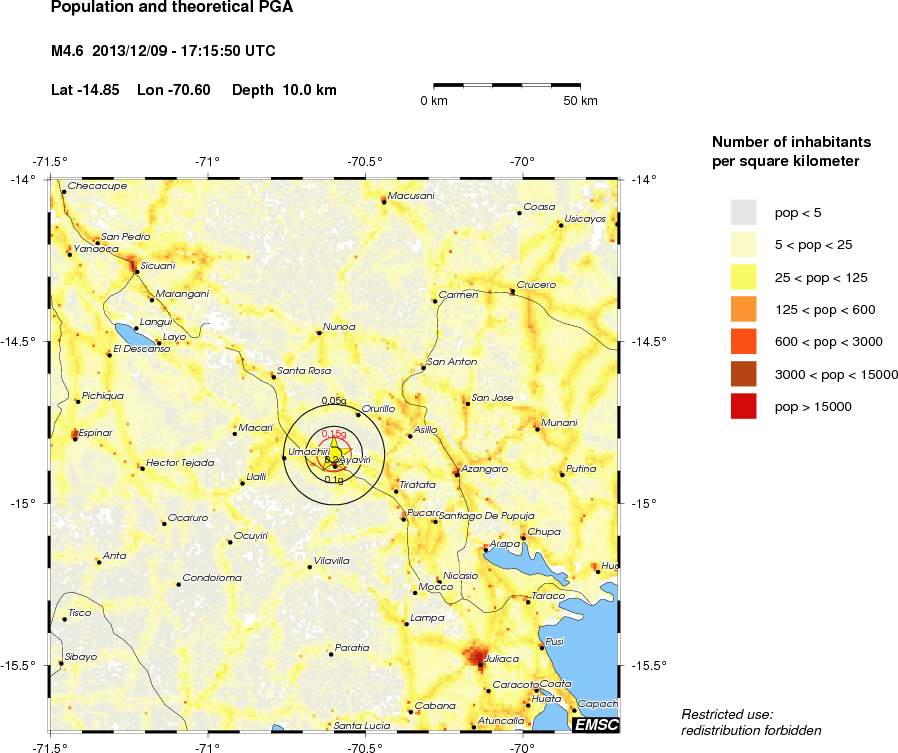
Task: Select the Ayaviri label near the epicenter
Action: (355, 459)
